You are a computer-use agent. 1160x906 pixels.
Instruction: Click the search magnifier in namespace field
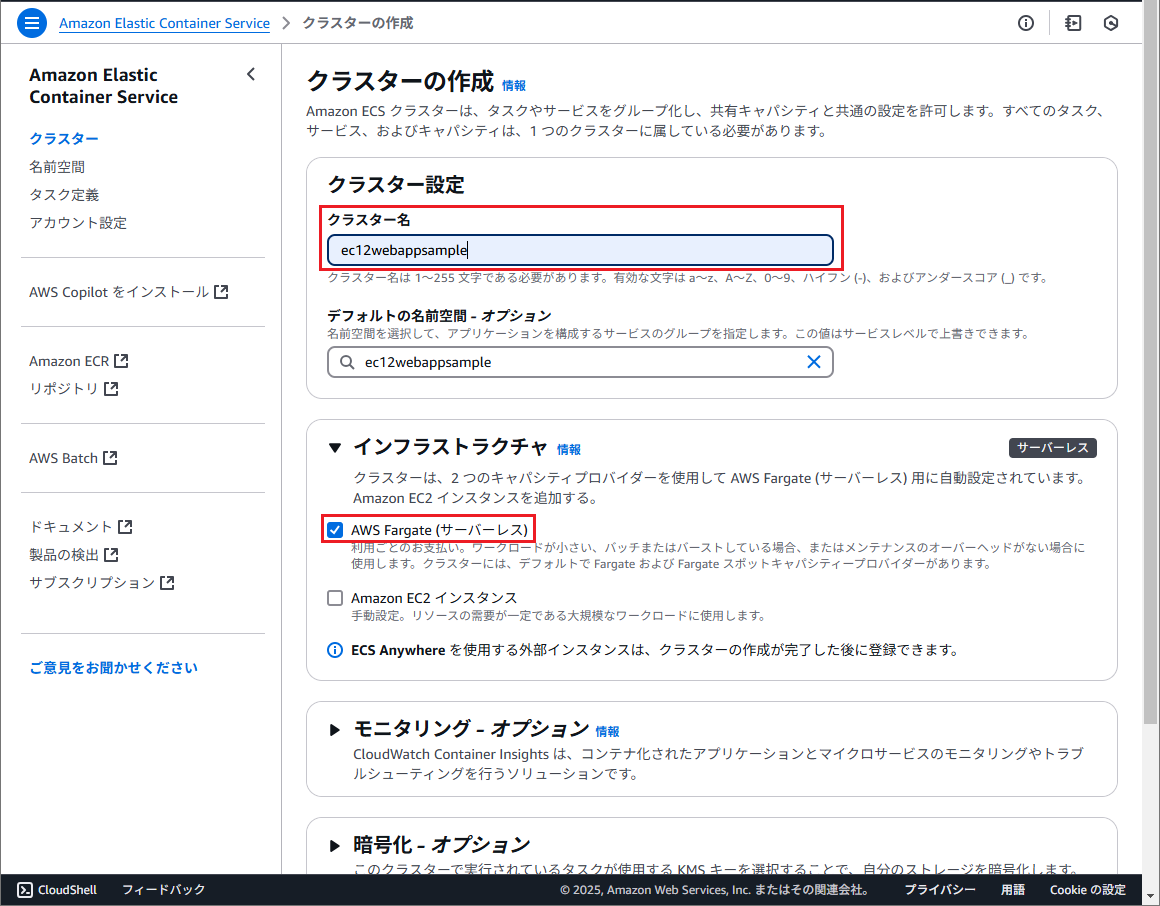click(x=346, y=362)
